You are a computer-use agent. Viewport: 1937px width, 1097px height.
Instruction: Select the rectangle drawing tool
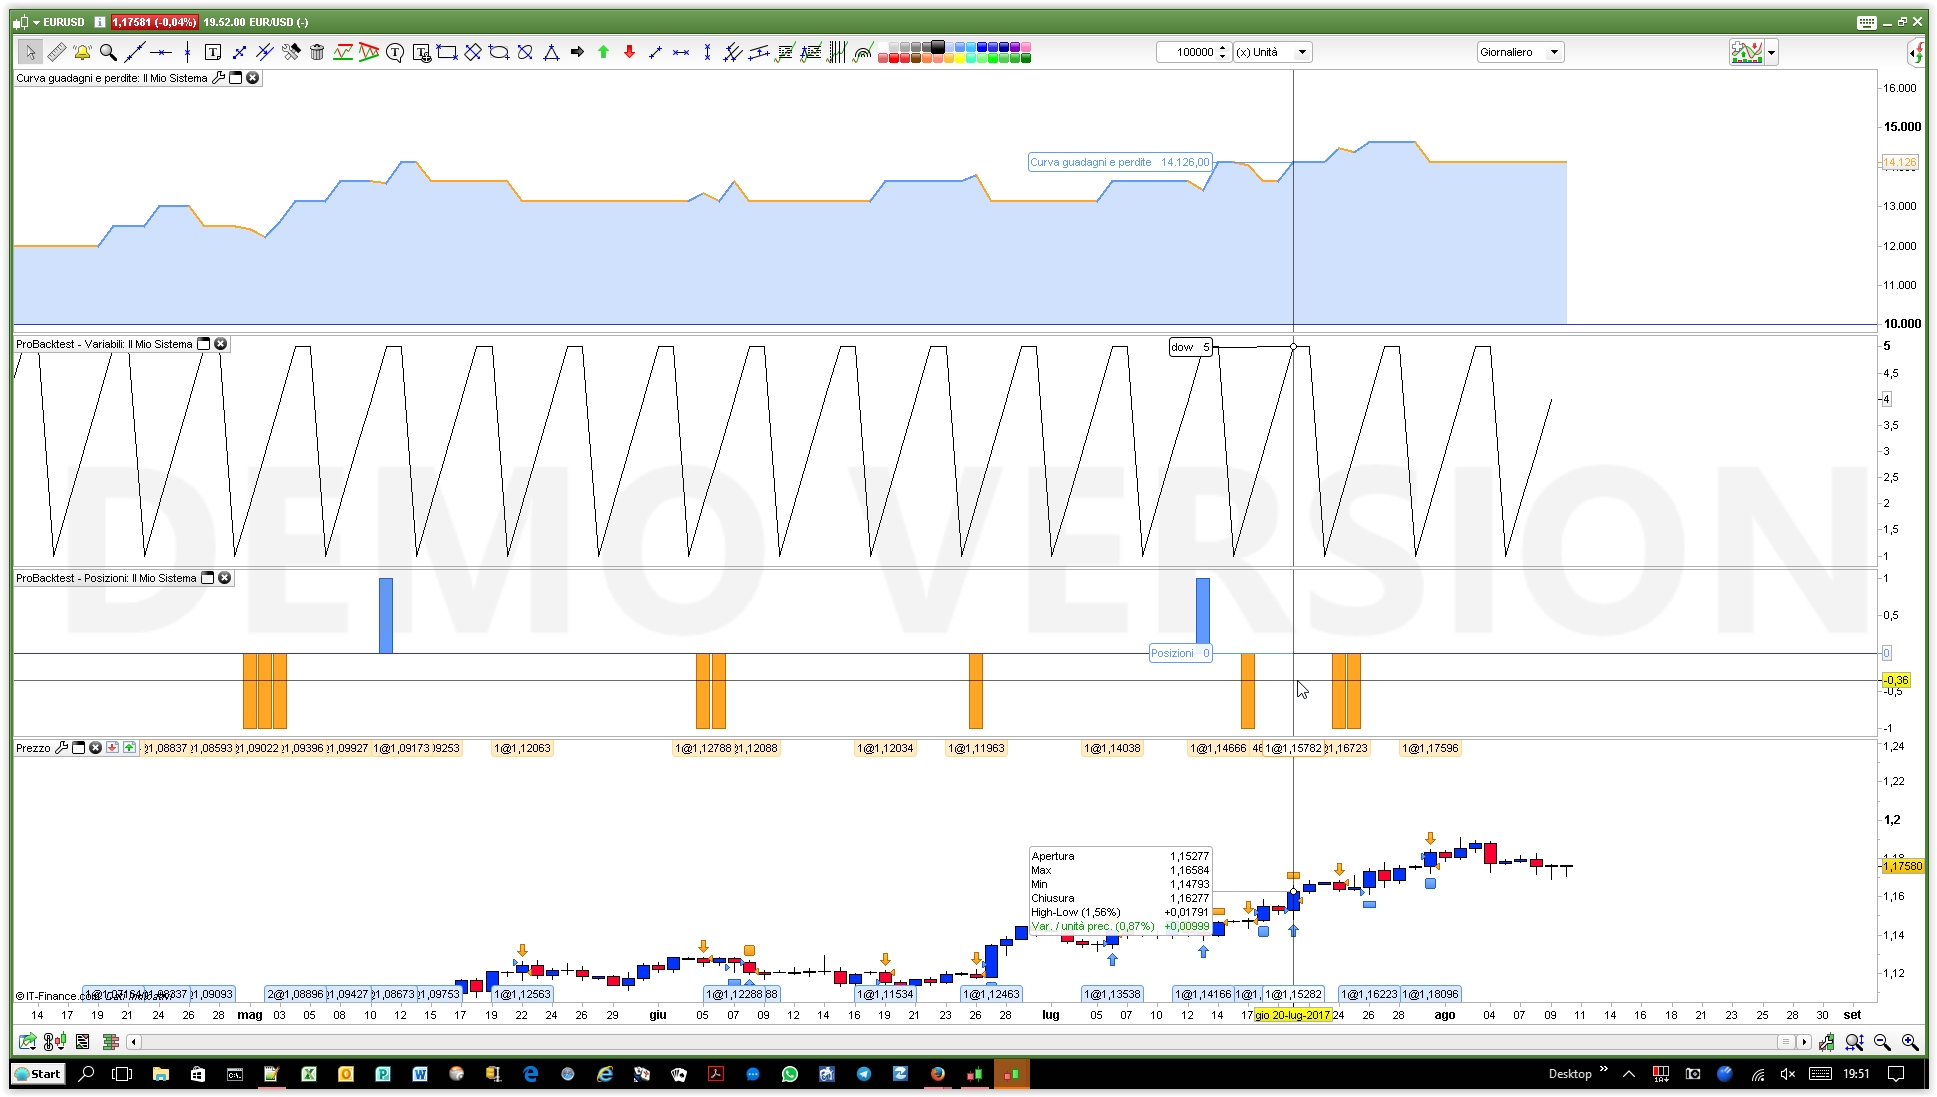click(x=447, y=52)
